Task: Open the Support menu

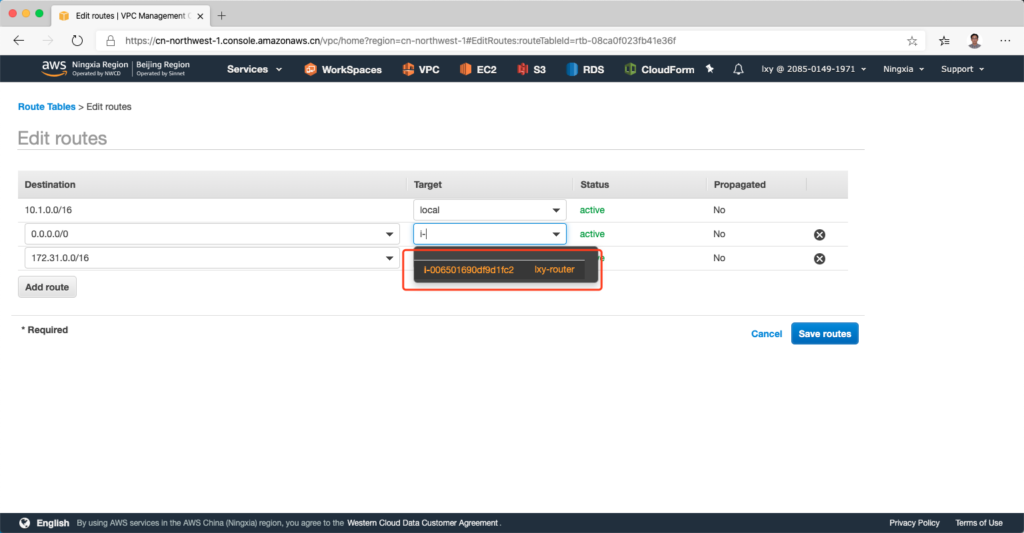Action: 962,69
